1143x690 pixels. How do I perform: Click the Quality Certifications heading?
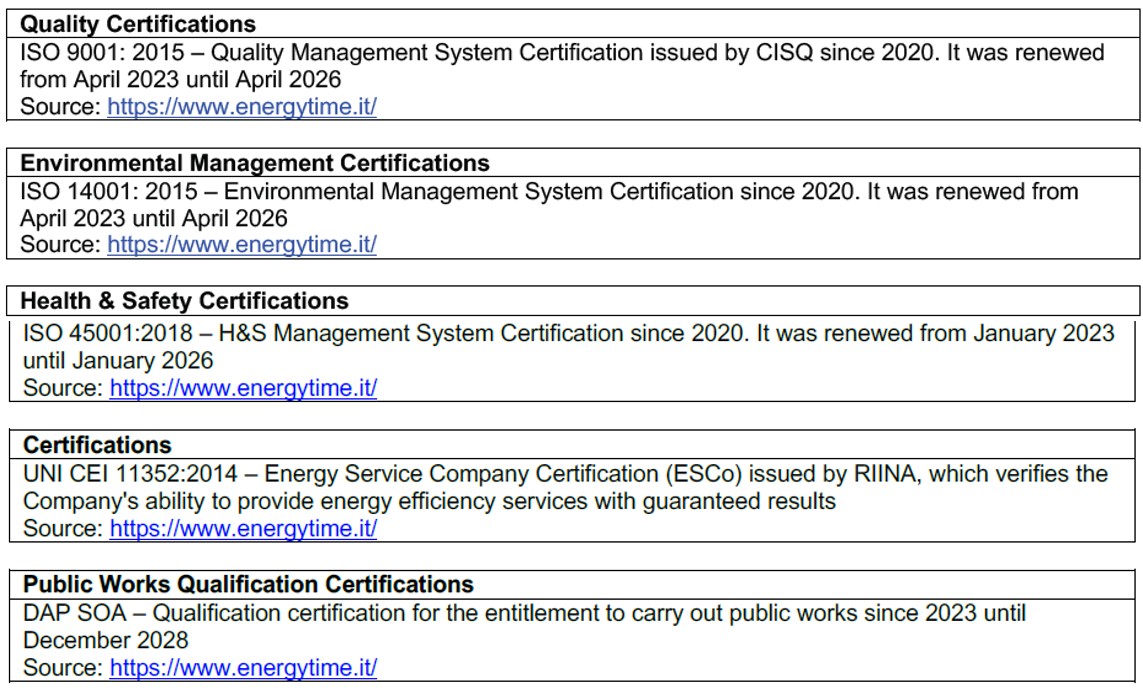138,24
